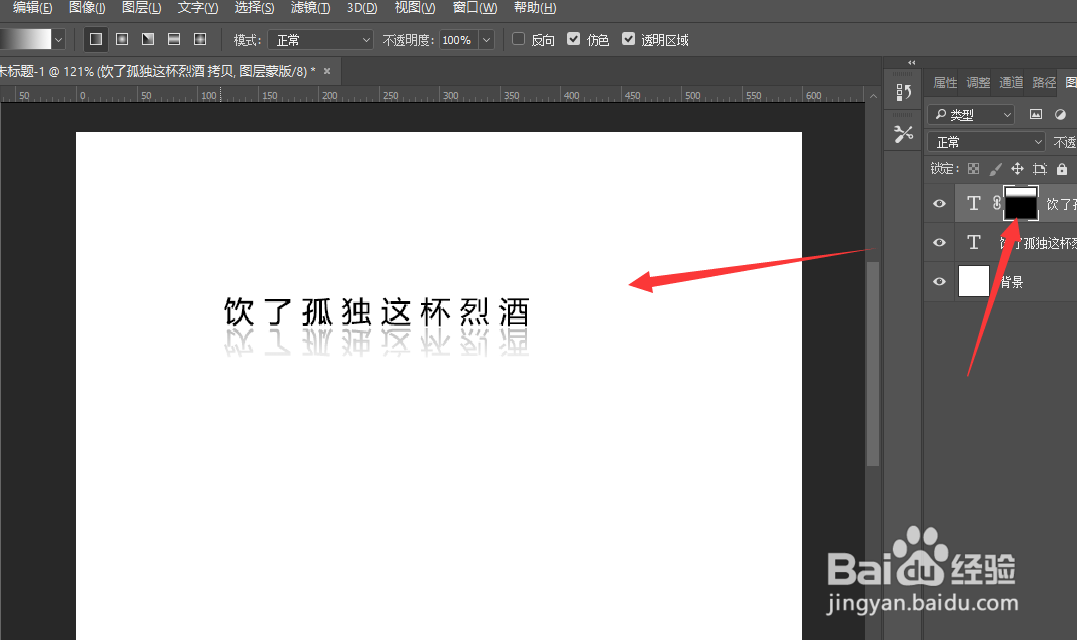Open the 3D(D) menu
Screen dimensions: 1077x640
[x=362, y=8]
